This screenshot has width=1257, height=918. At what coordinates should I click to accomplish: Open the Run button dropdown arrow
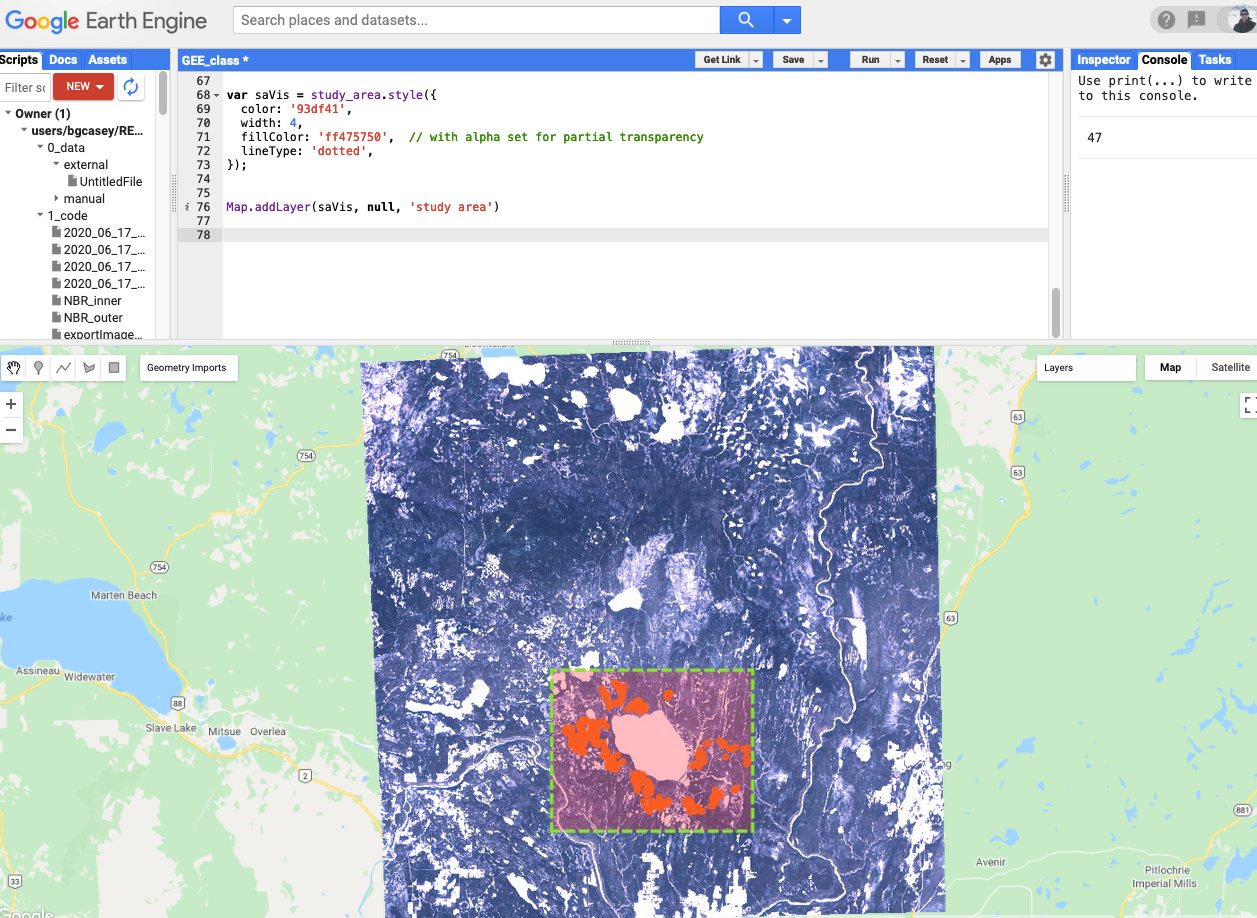click(x=898, y=60)
